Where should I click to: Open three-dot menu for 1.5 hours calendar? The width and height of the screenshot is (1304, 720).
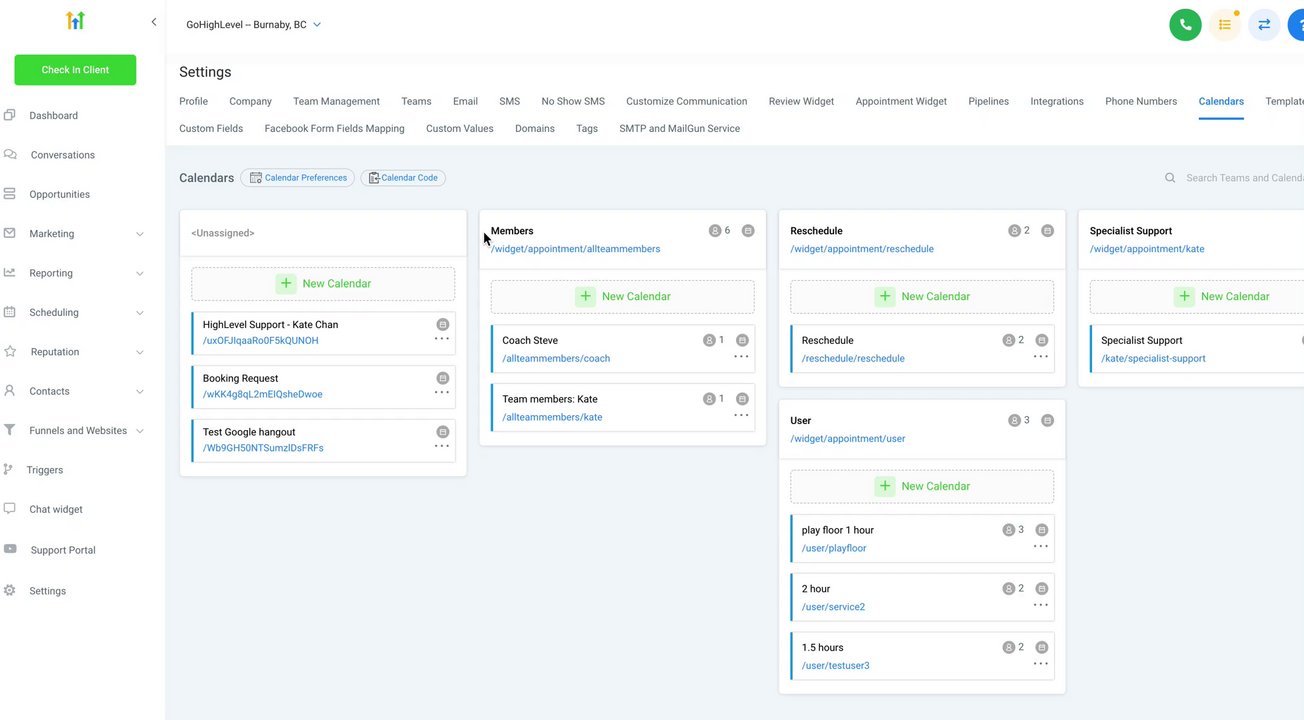pyautogui.click(x=1041, y=664)
